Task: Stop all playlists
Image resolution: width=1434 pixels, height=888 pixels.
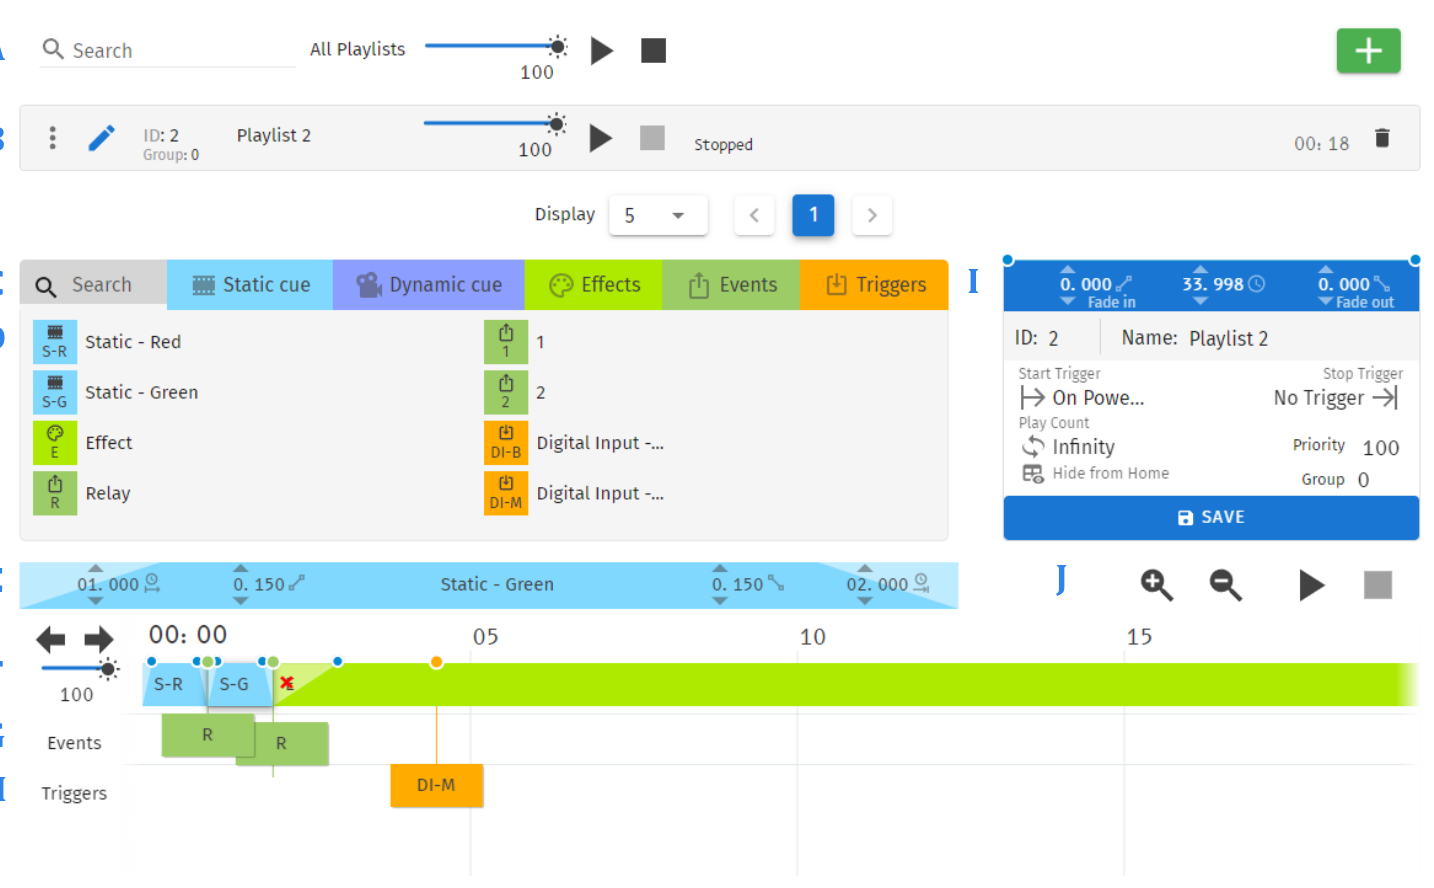Action: pyautogui.click(x=653, y=50)
